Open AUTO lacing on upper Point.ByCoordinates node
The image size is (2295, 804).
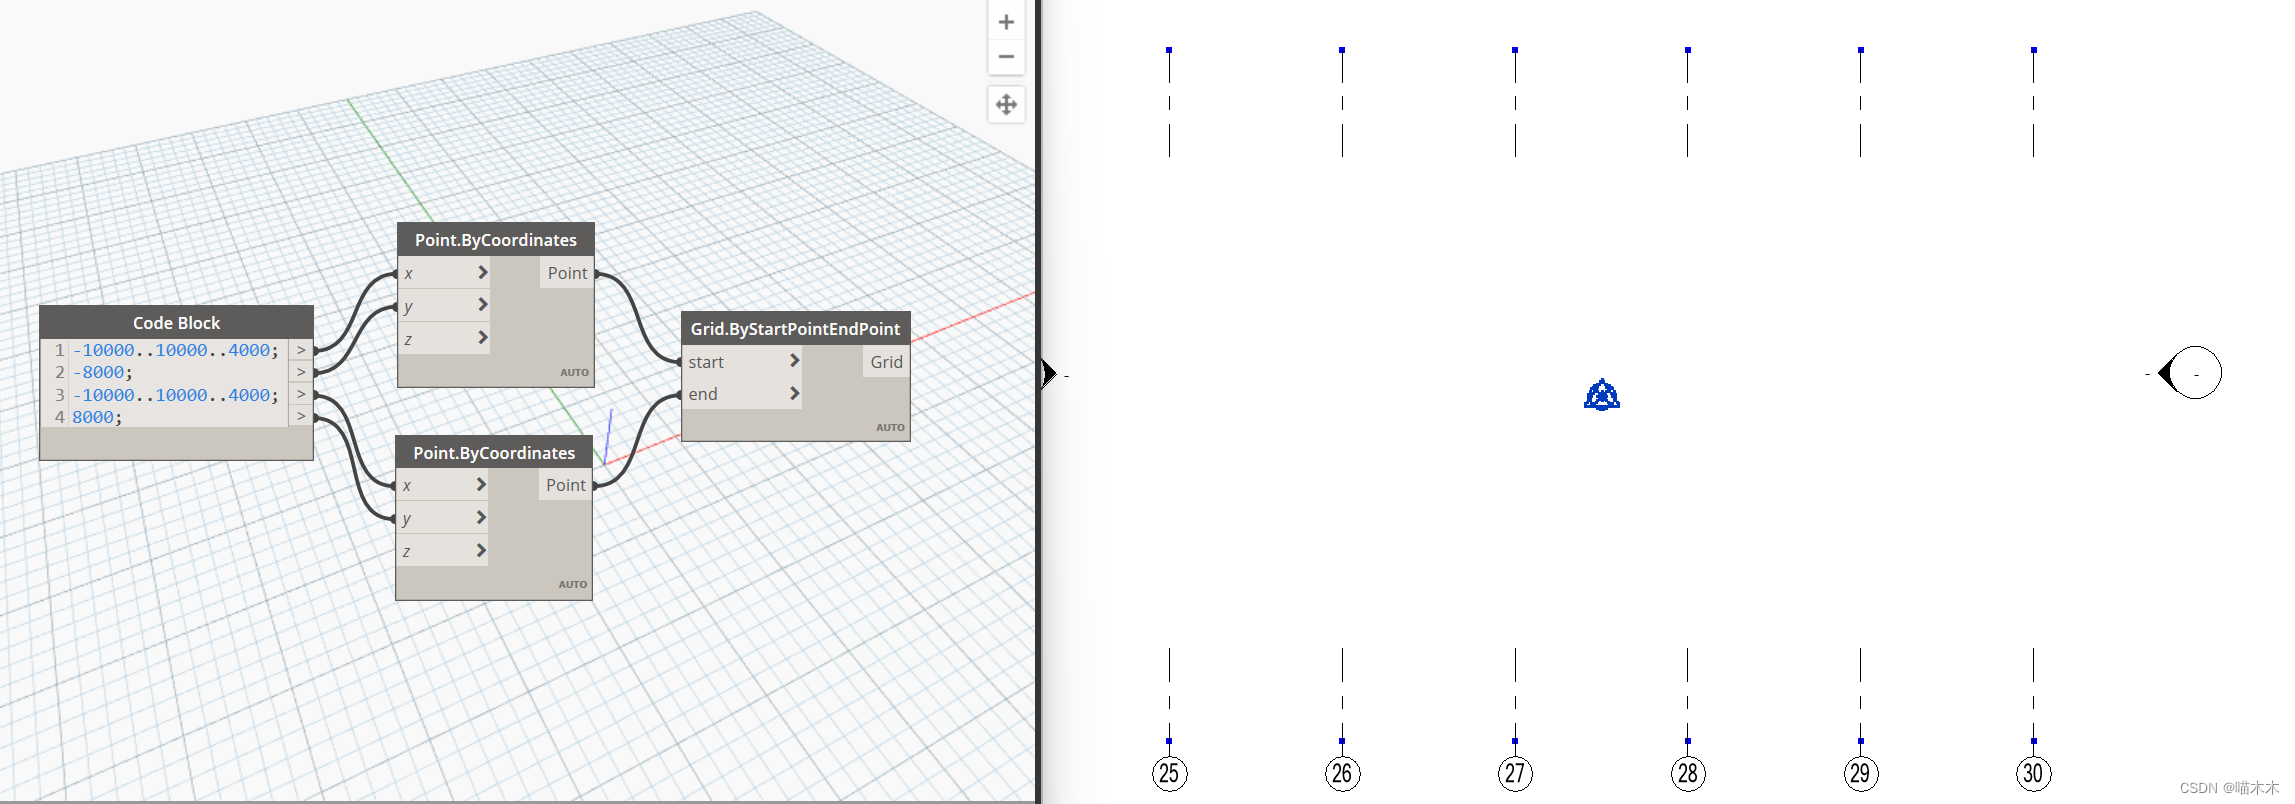(574, 373)
